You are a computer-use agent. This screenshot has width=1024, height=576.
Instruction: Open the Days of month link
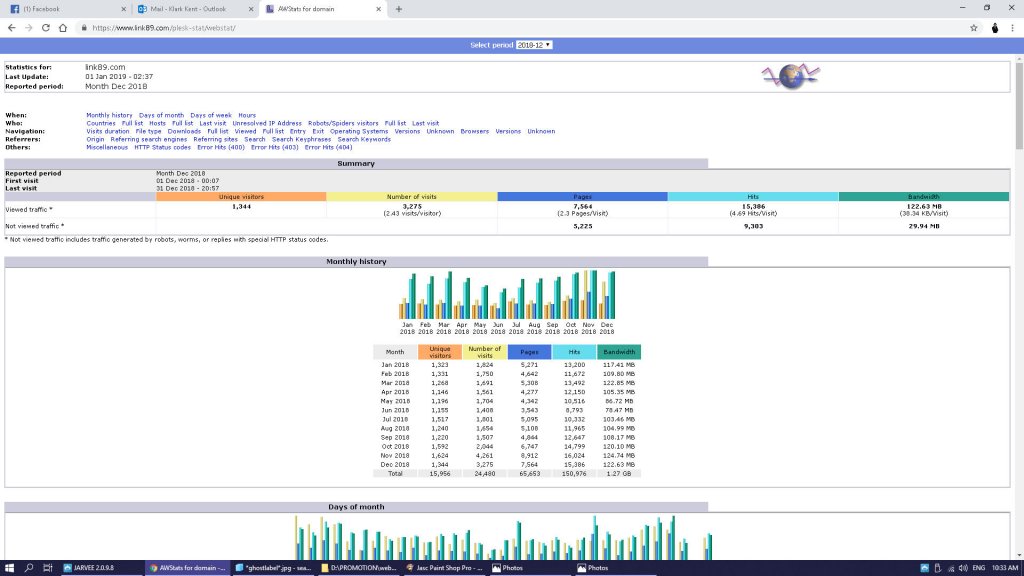click(x=161, y=115)
